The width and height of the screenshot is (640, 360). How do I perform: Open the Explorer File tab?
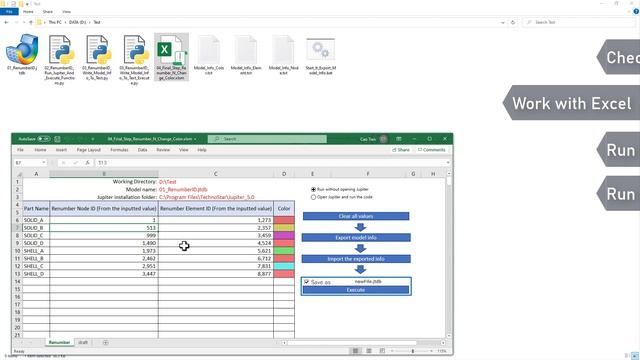coord(9,12)
